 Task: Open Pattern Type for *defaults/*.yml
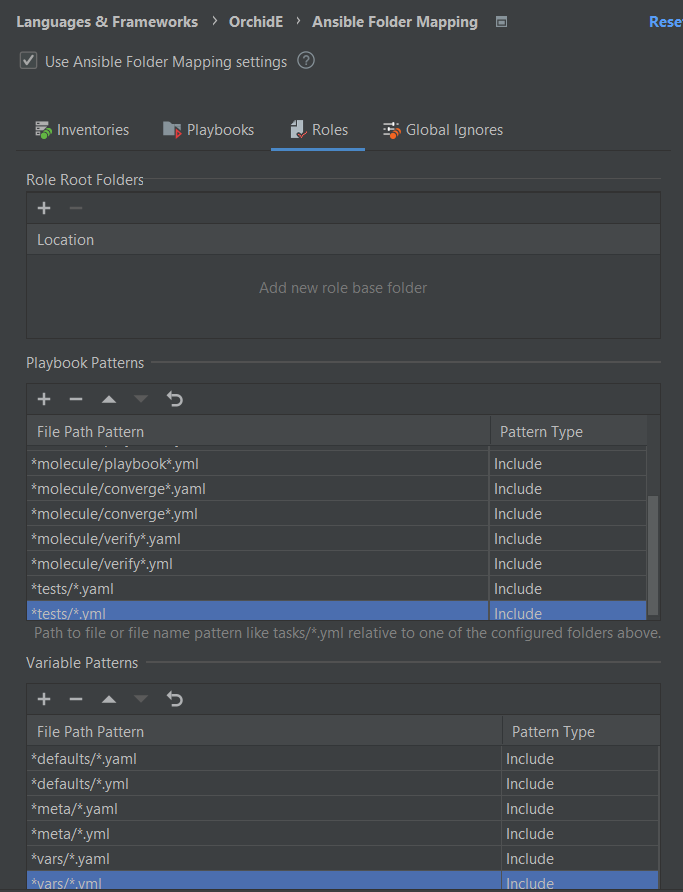(x=580, y=784)
